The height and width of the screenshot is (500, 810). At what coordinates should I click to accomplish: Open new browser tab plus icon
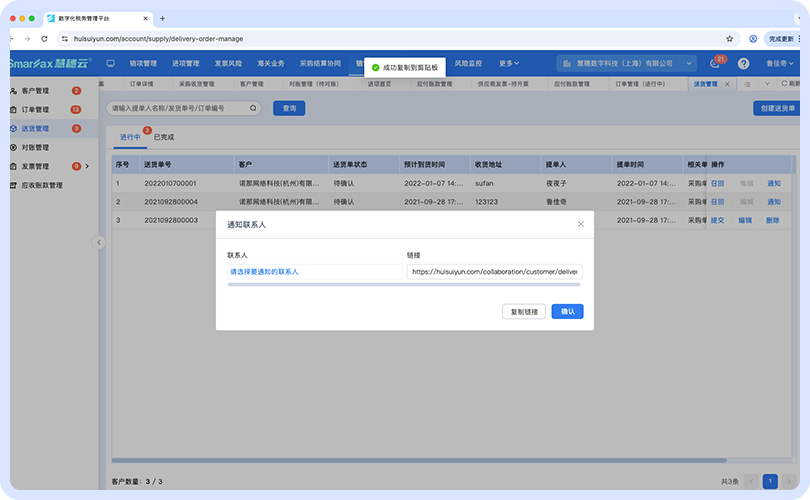coord(162,18)
